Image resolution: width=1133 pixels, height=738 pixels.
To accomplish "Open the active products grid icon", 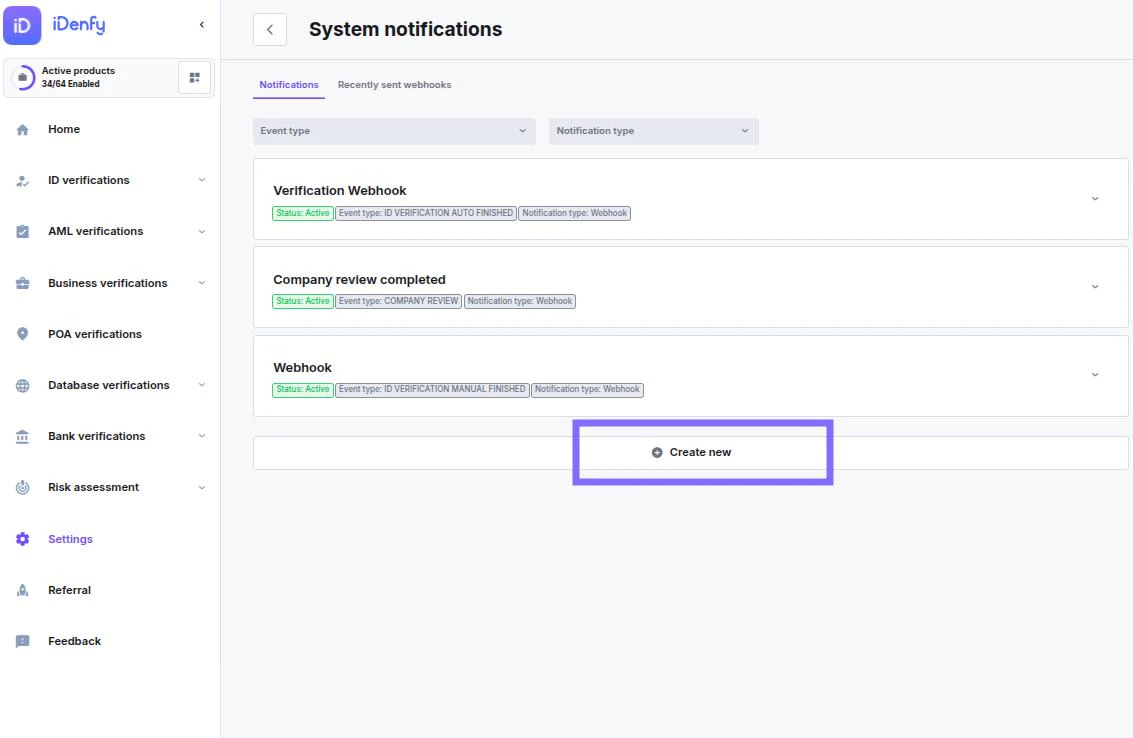I will click(x=194, y=77).
